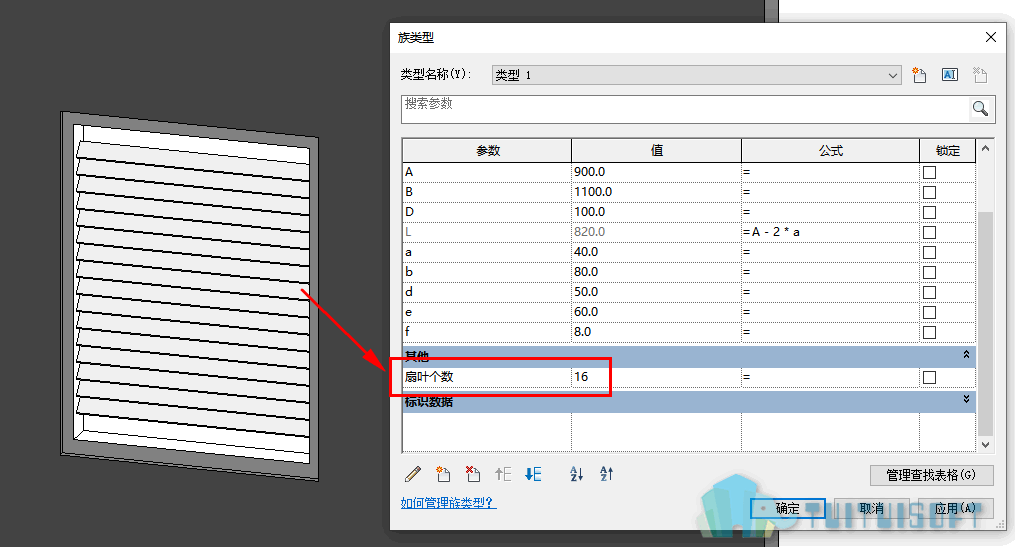The width and height of the screenshot is (1015, 547).
Task: Click the rename type icon
Action: [950, 75]
